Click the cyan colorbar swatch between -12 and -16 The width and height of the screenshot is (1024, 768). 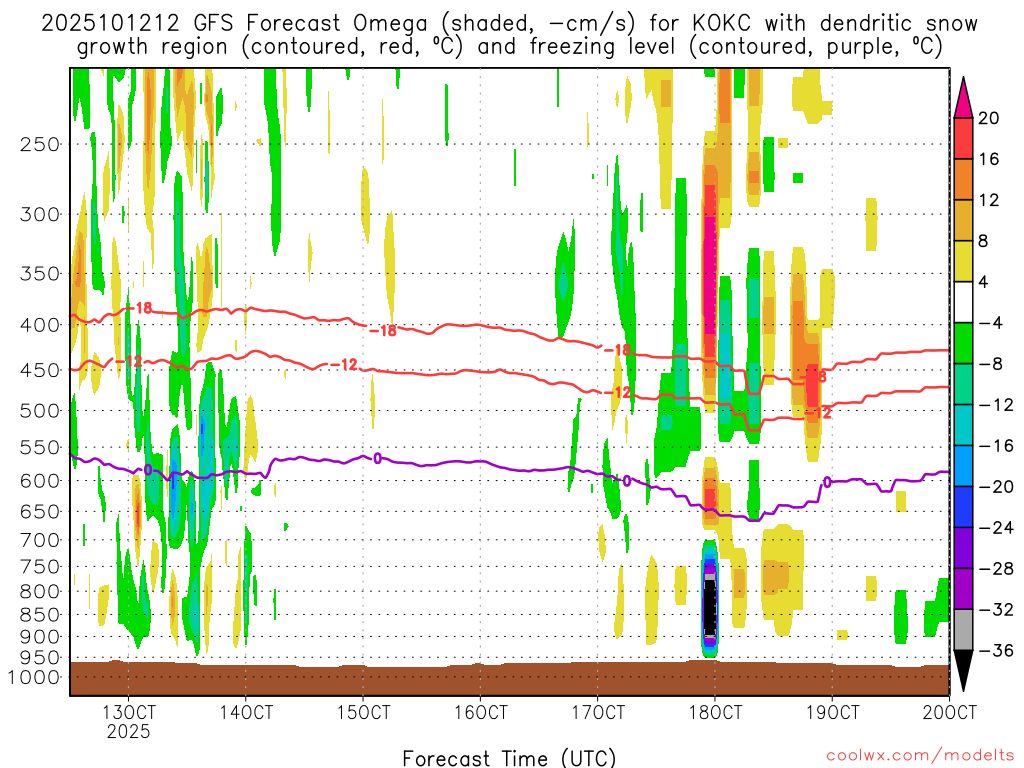963,425
